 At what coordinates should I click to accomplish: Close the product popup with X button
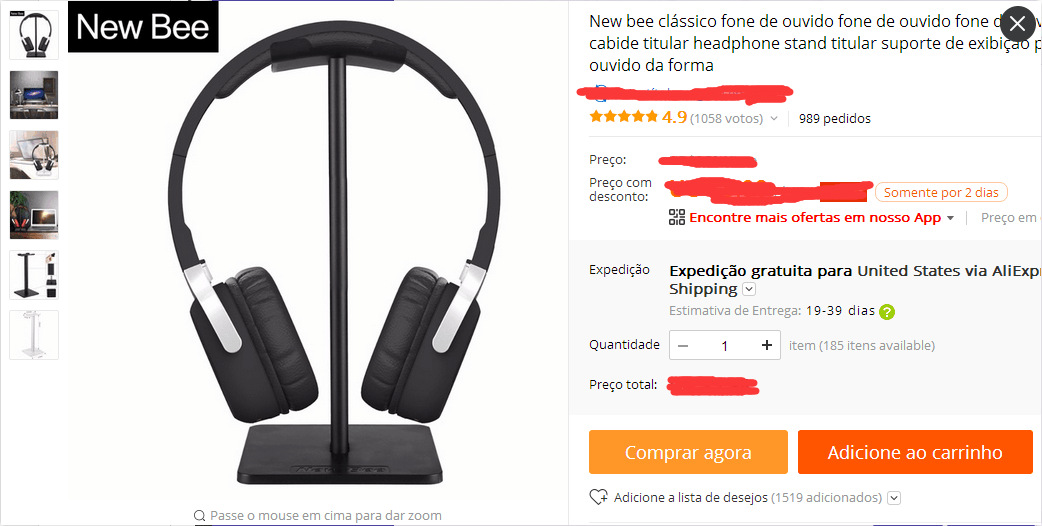1017,25
